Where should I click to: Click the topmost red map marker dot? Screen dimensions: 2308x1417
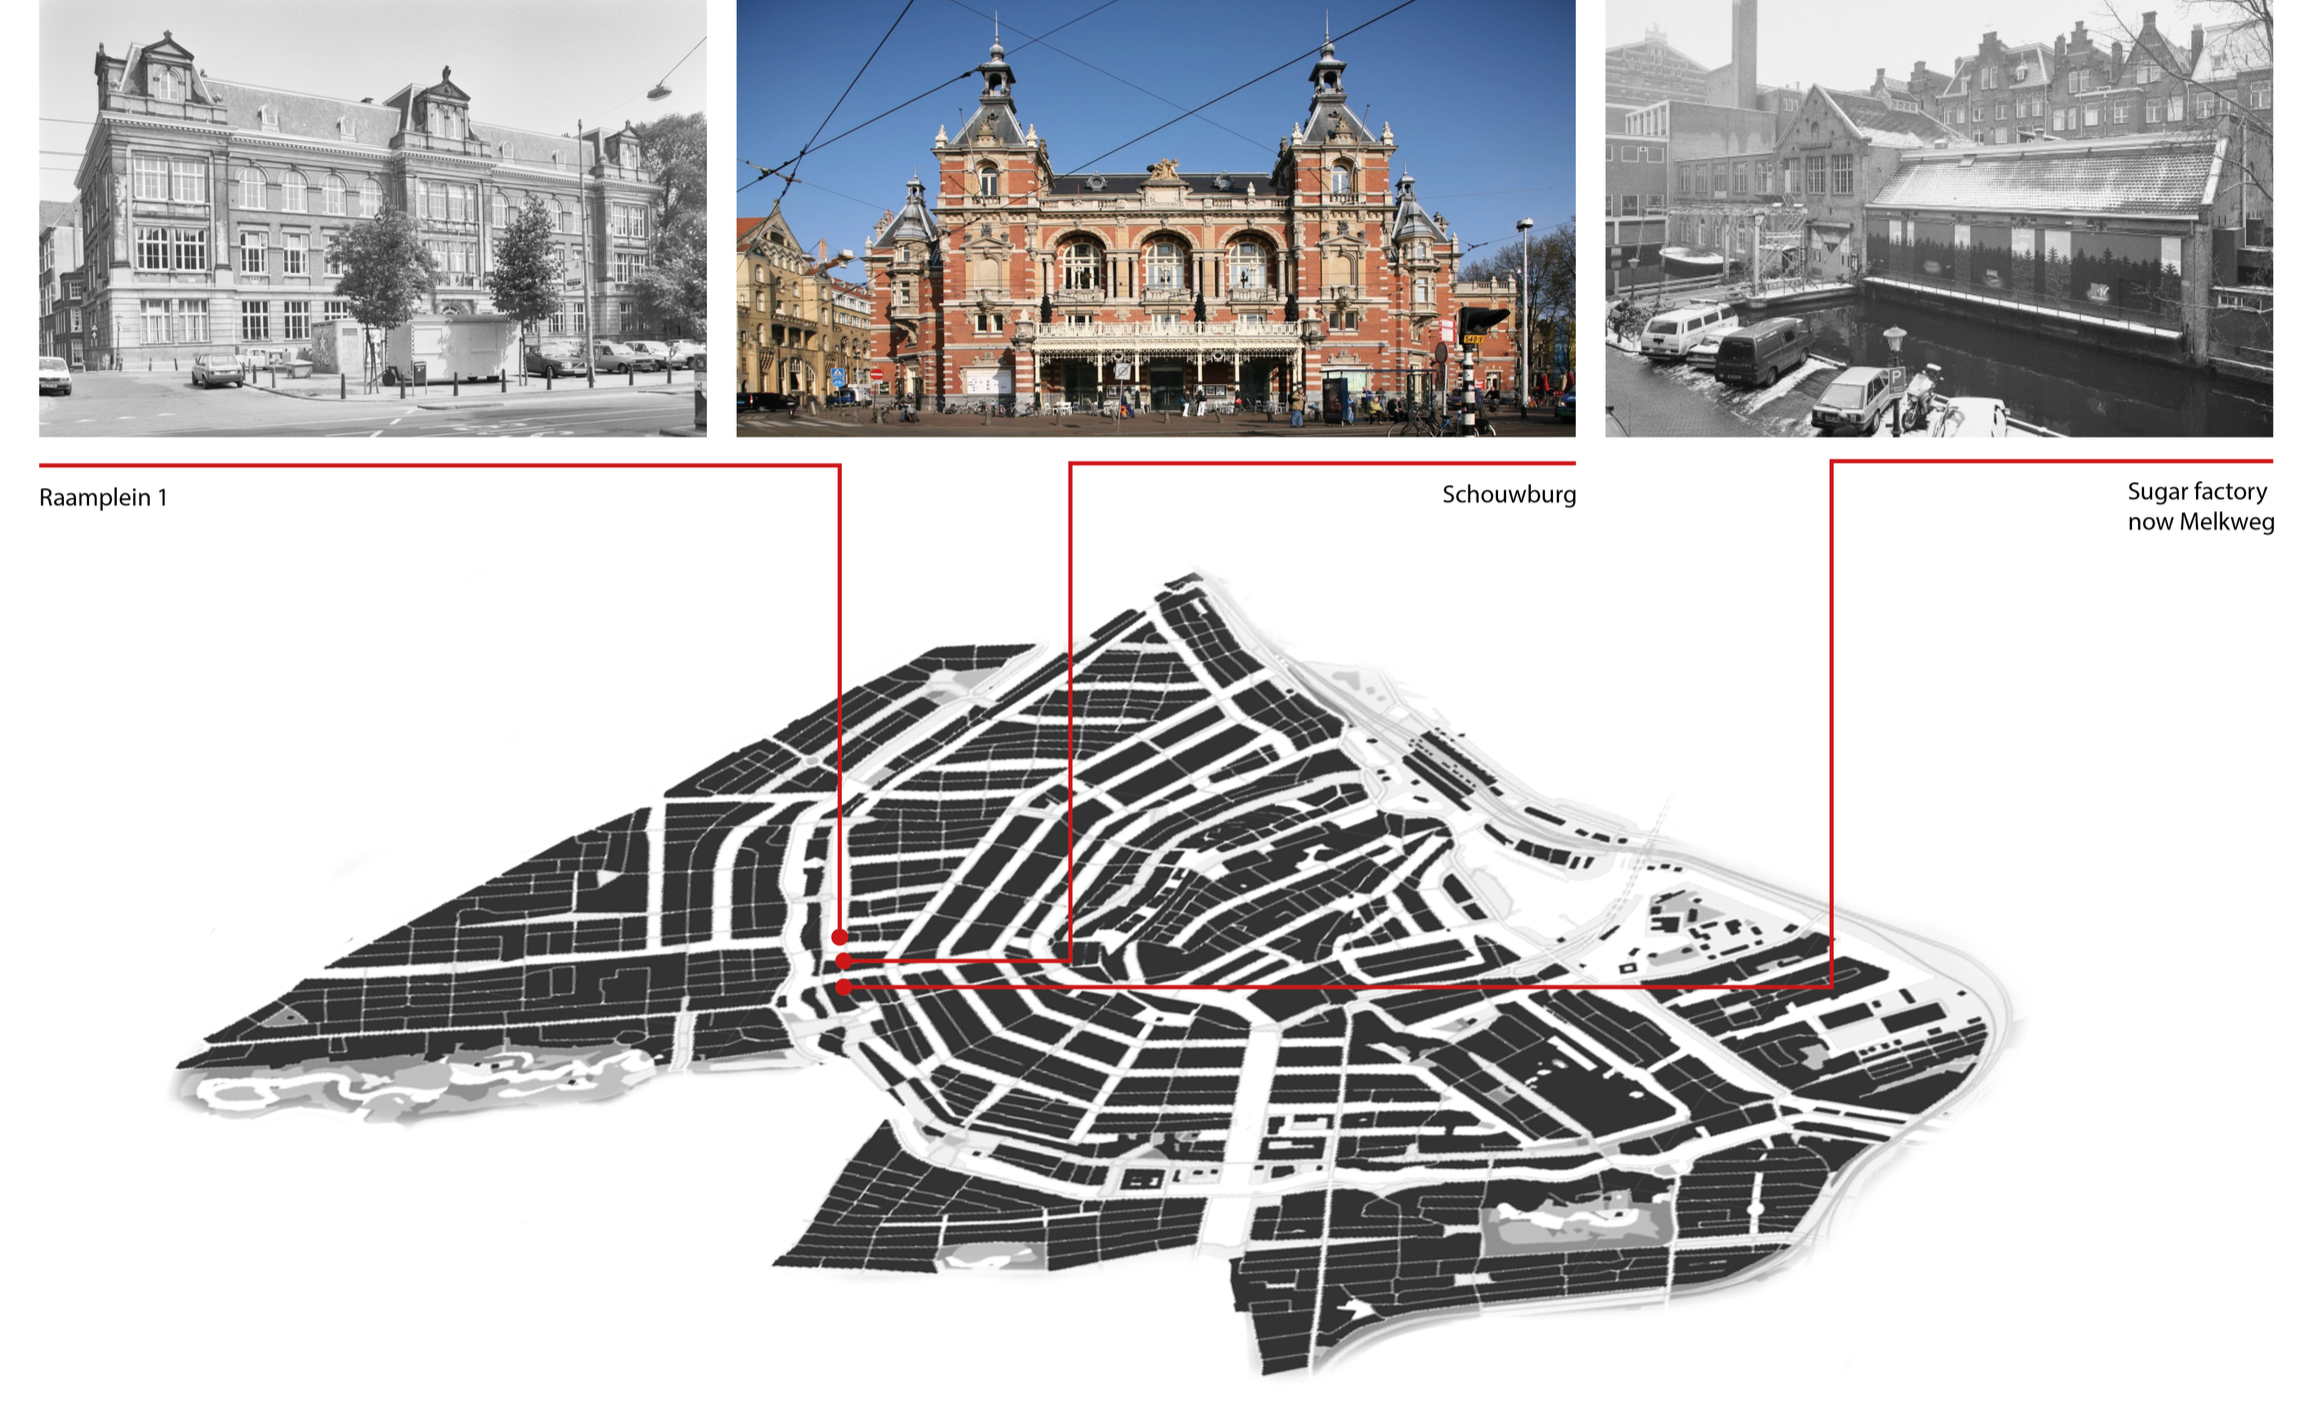click(x=839, y=937)
